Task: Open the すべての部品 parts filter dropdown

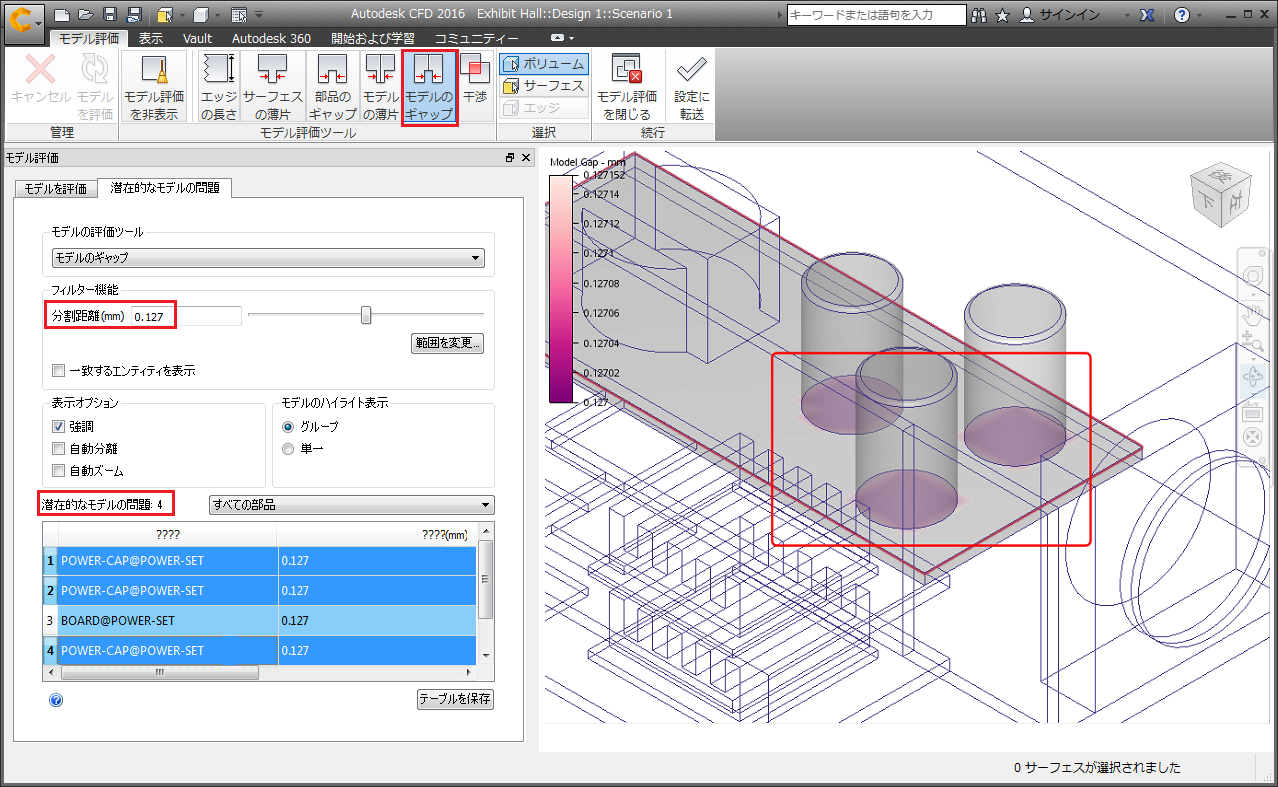Action: [351, 505]
